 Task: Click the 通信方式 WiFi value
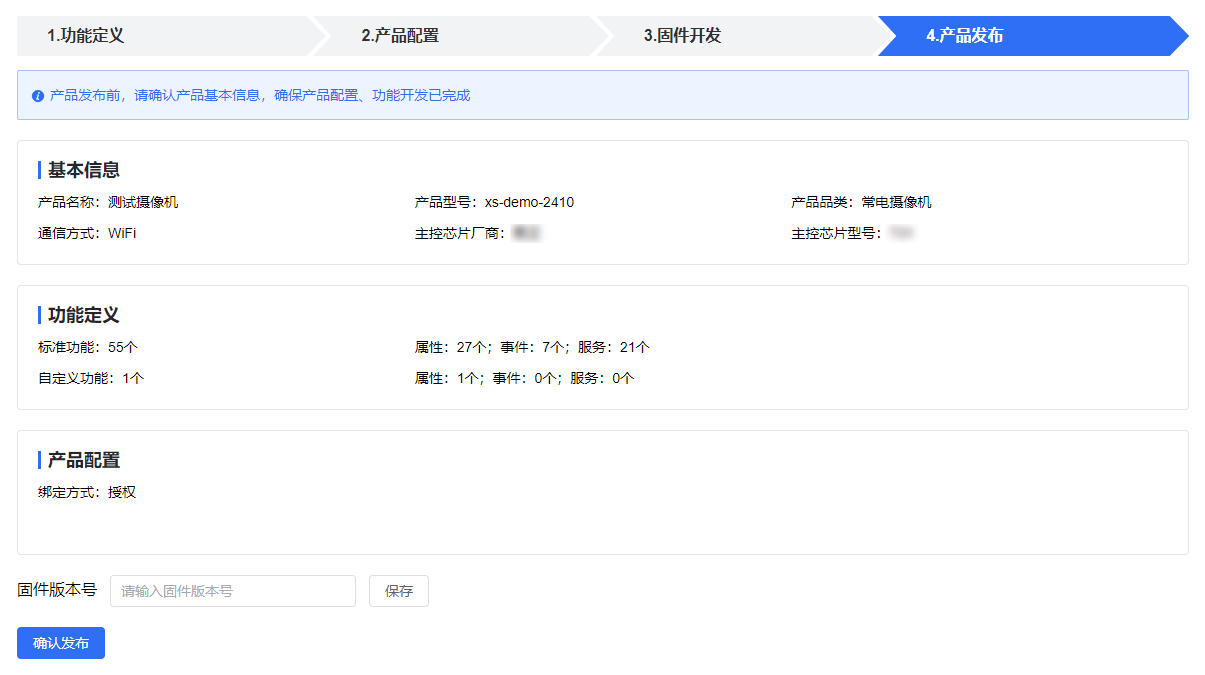(x=122, y=233)
